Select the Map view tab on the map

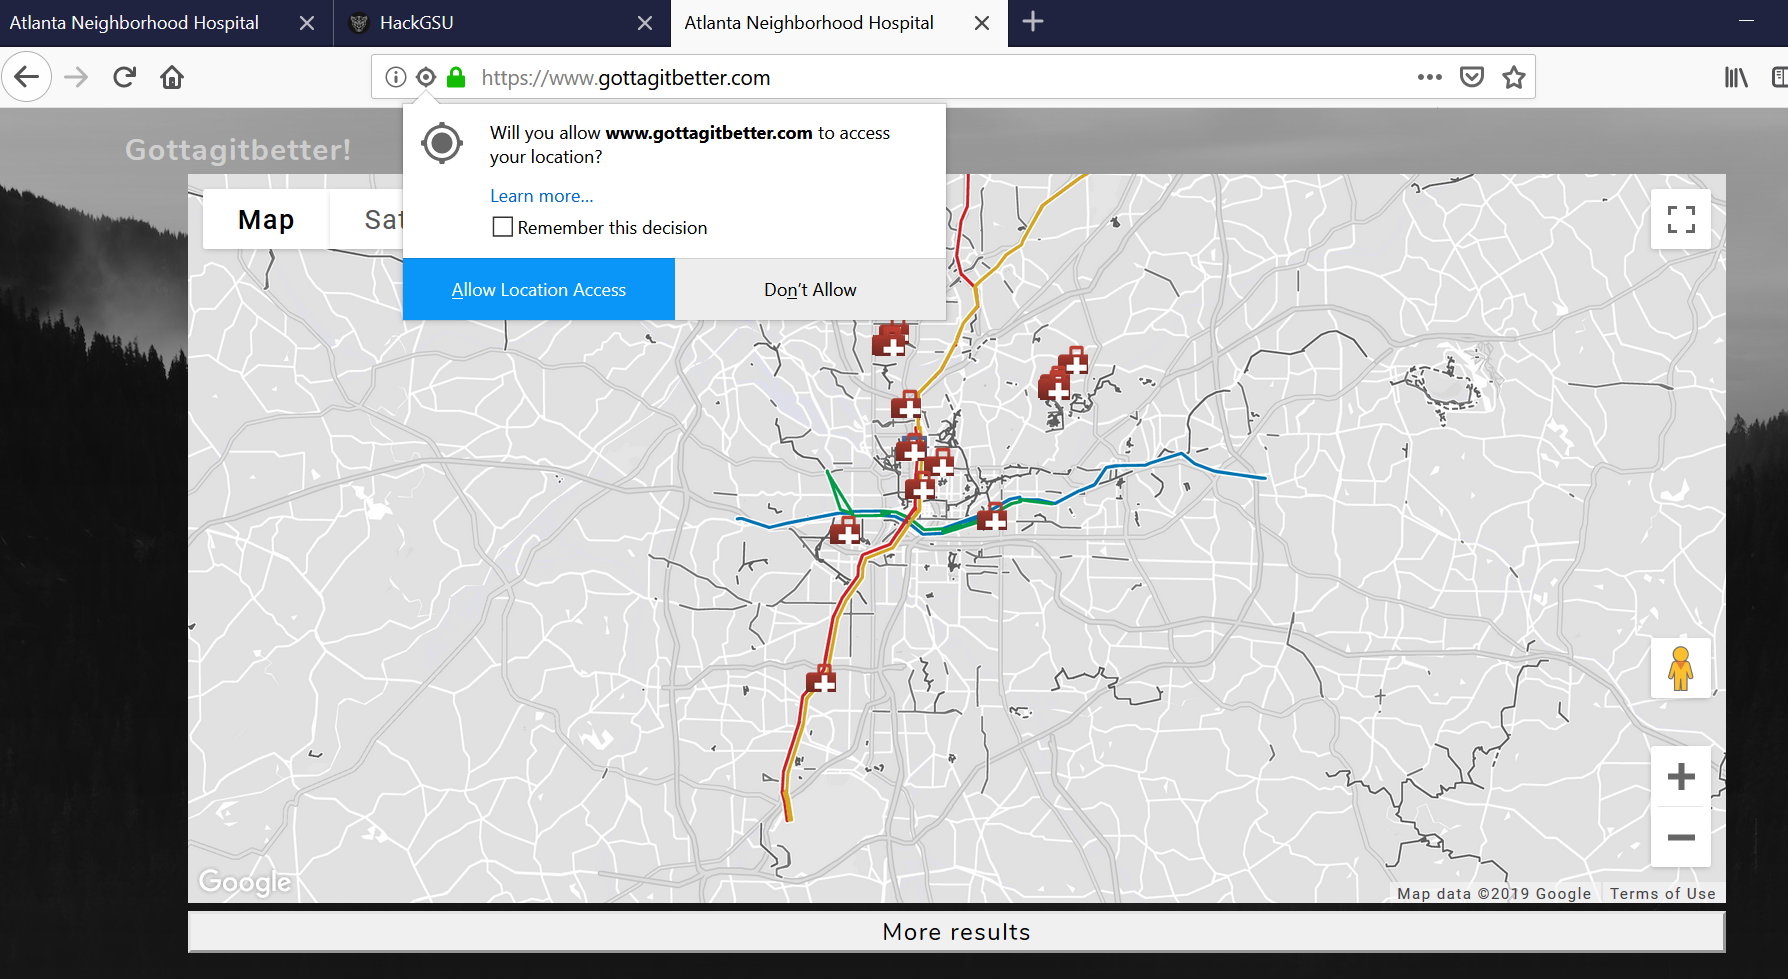[266, 220]
